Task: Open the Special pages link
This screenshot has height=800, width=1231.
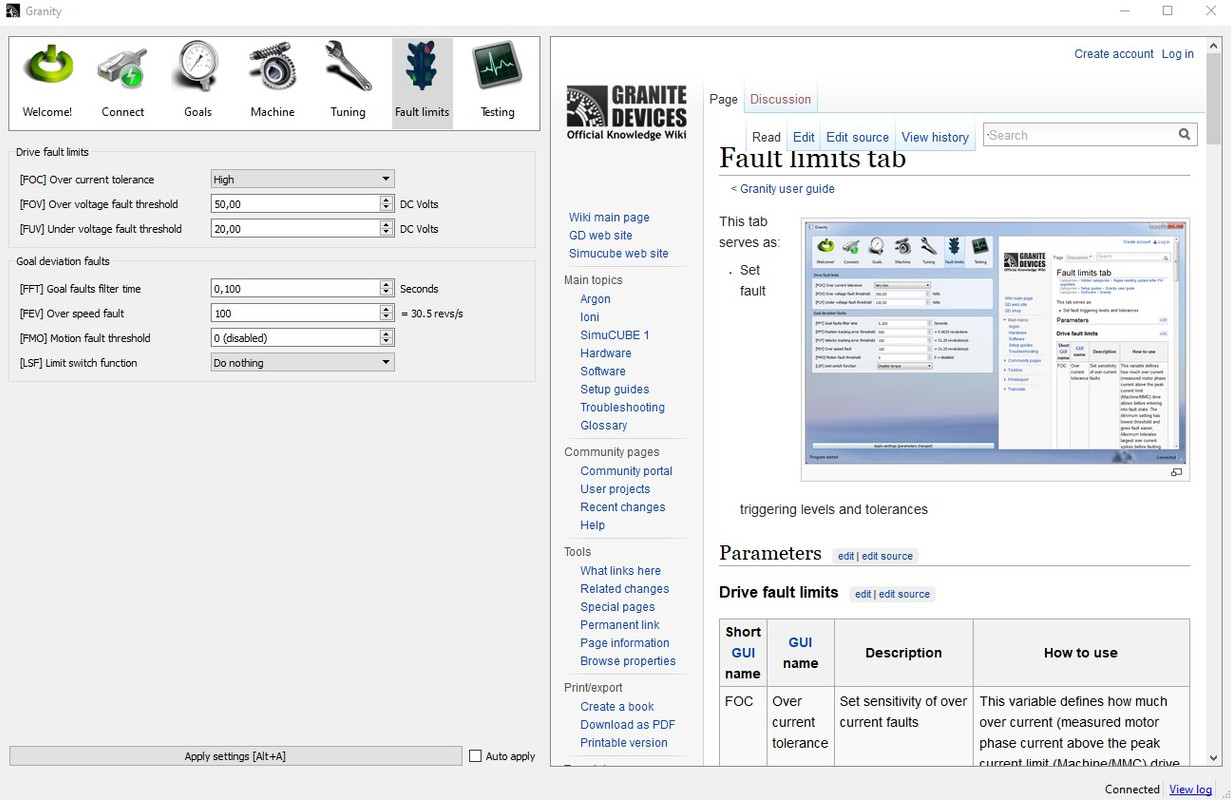Action: pyautogui.click(x=618, y=607)
